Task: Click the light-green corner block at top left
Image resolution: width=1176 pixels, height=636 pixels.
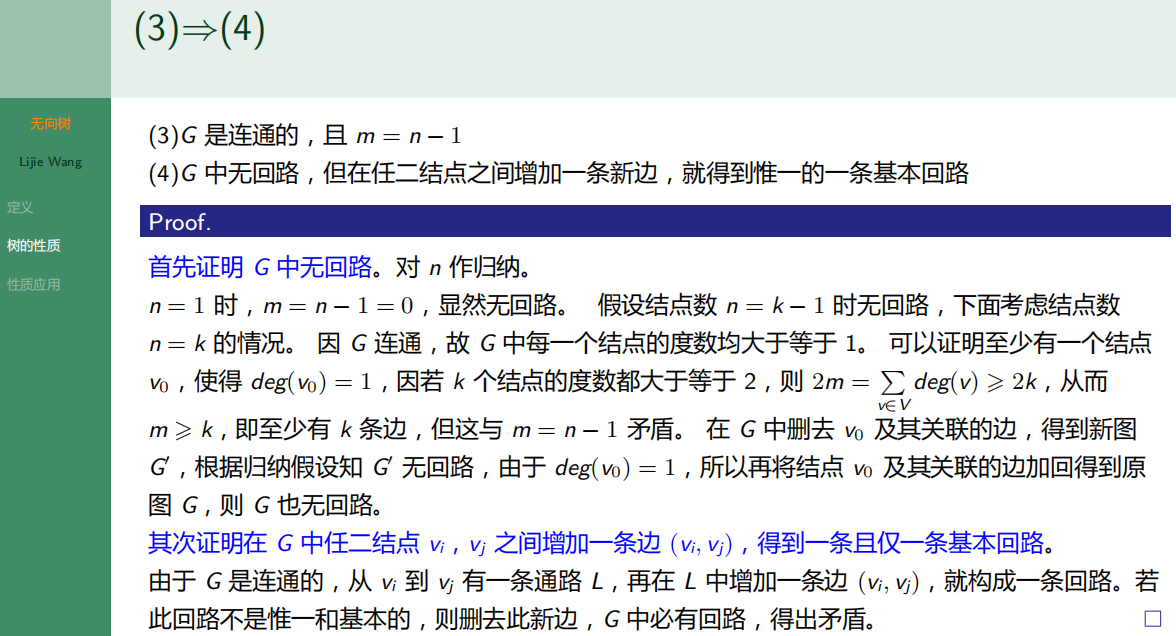Action: point(55,48)
